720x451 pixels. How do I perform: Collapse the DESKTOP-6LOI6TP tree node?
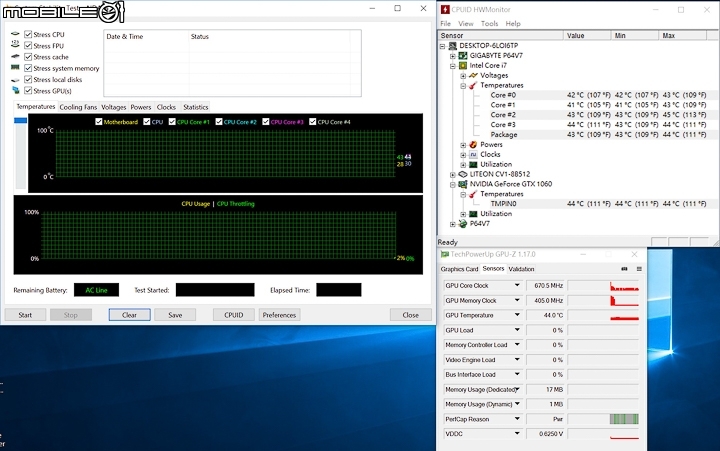point(443,46)
